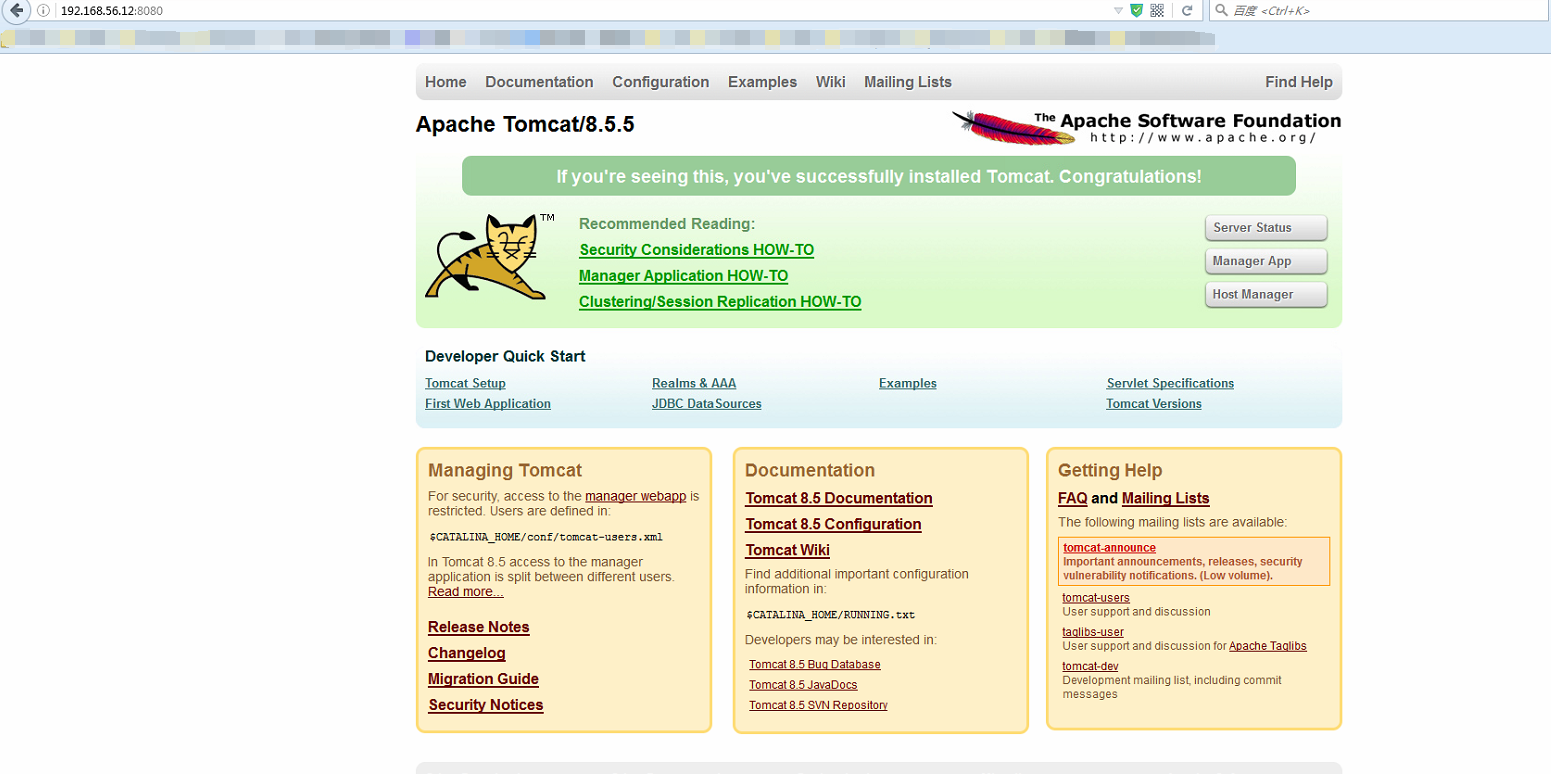Open the Servlet Specifications link
This screenshot has height=774, width=1551.
(1170, 383)
